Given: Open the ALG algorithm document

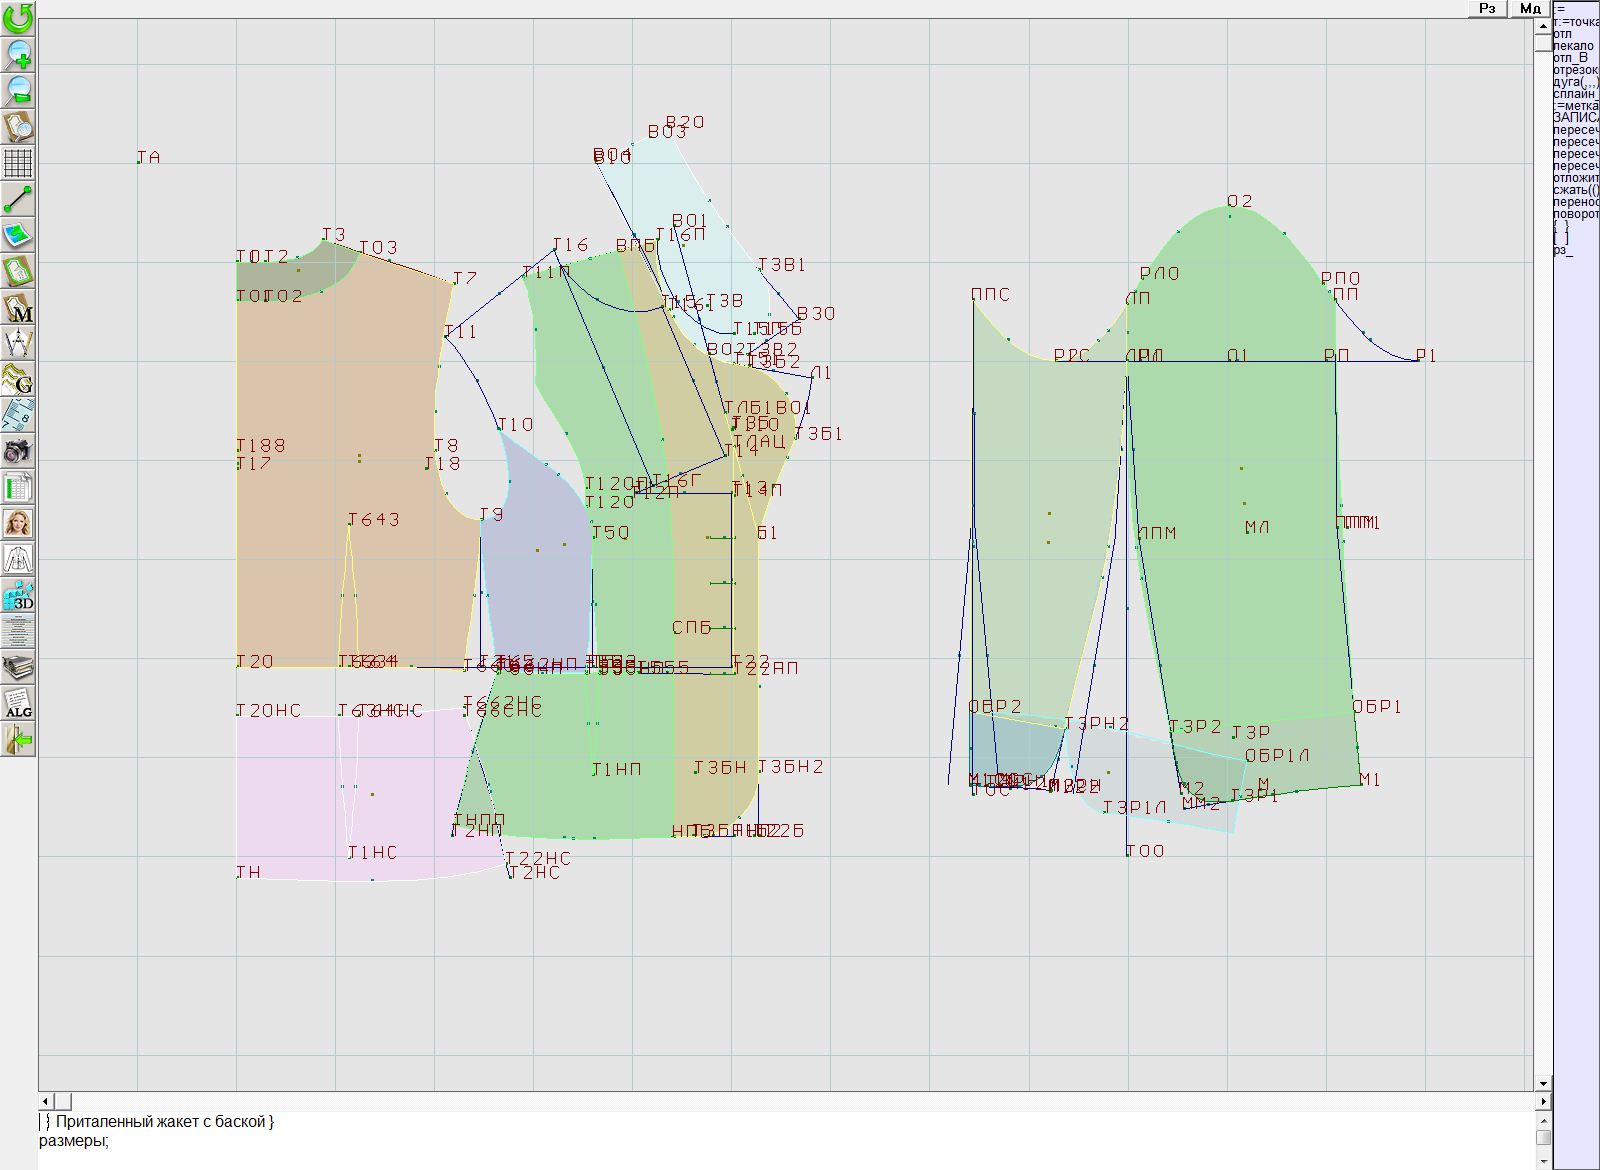Looking at the screenshot, I should [x=18, y=704].
